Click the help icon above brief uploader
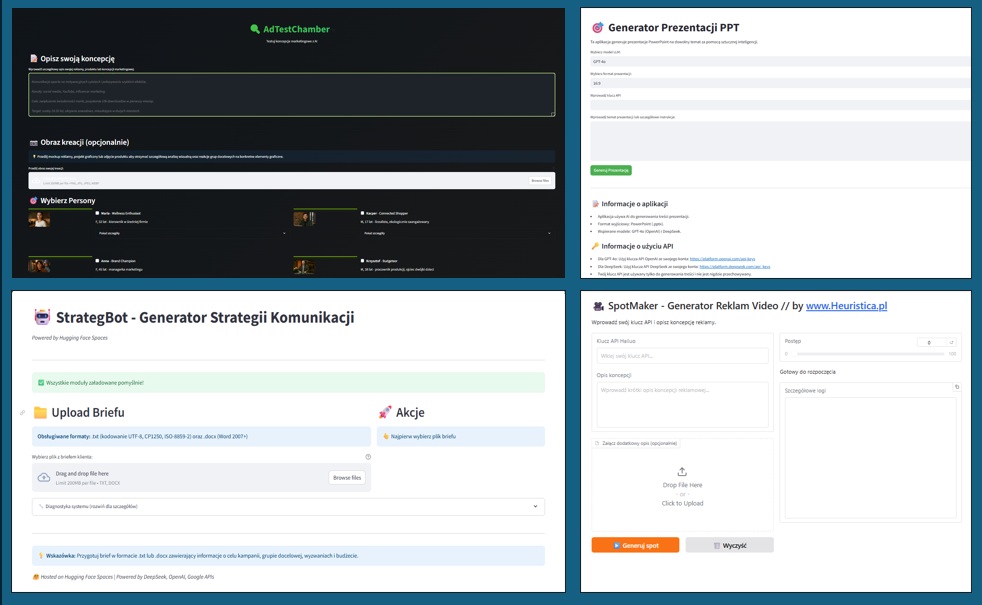 [368, 457]
